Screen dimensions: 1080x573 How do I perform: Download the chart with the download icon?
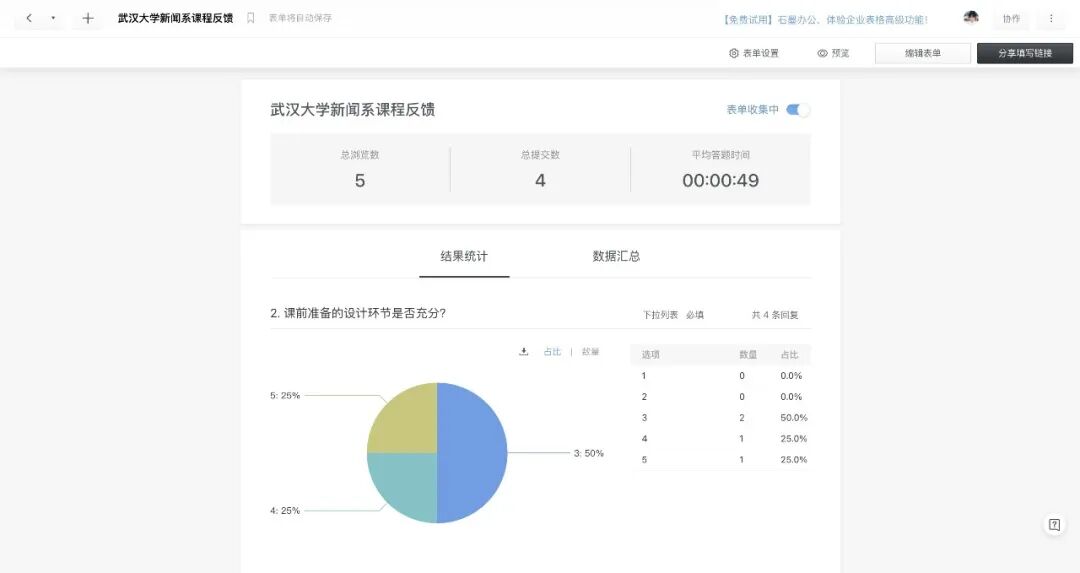point(523,351)
